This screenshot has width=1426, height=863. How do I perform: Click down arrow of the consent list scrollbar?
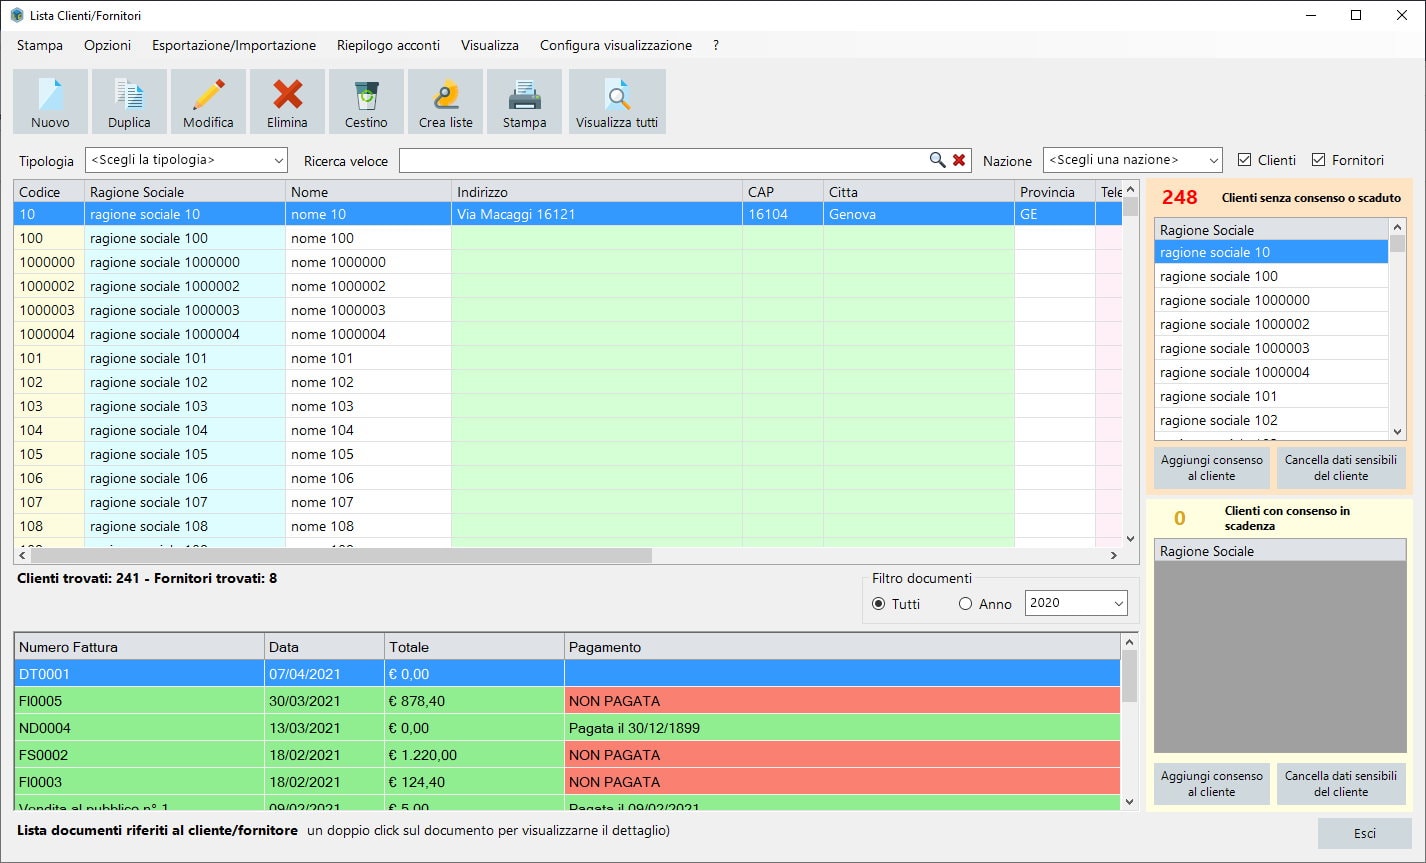(1398, 431)
